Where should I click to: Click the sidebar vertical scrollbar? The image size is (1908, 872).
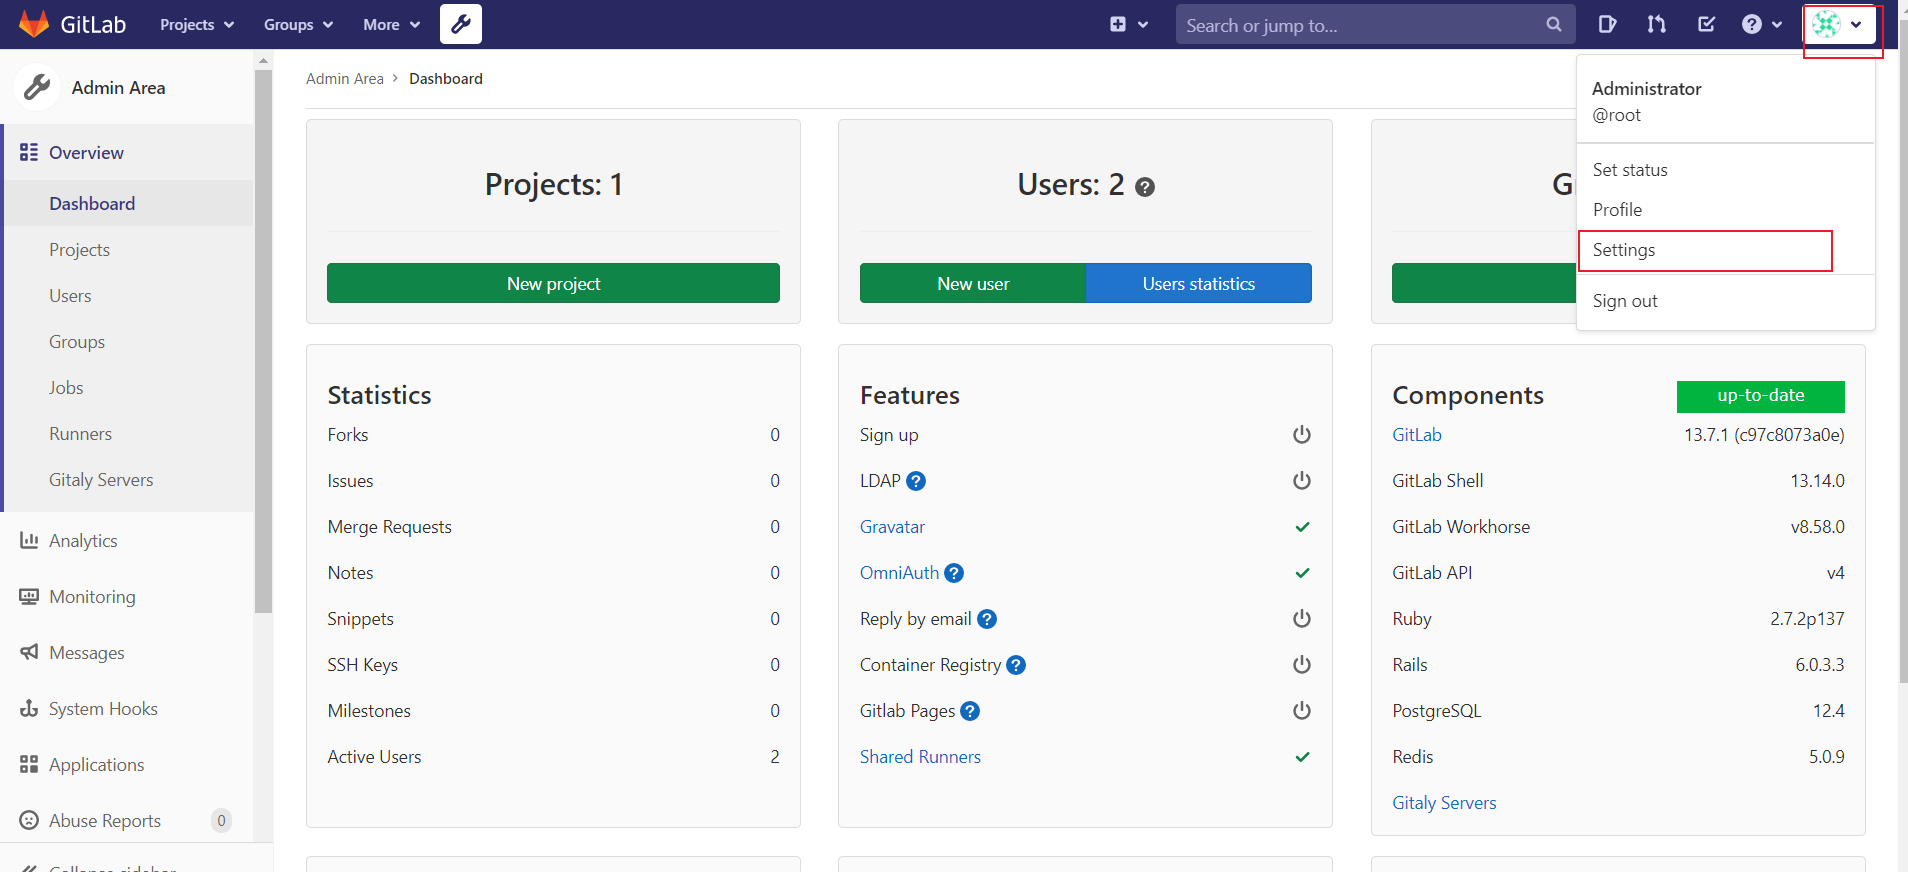264,340
